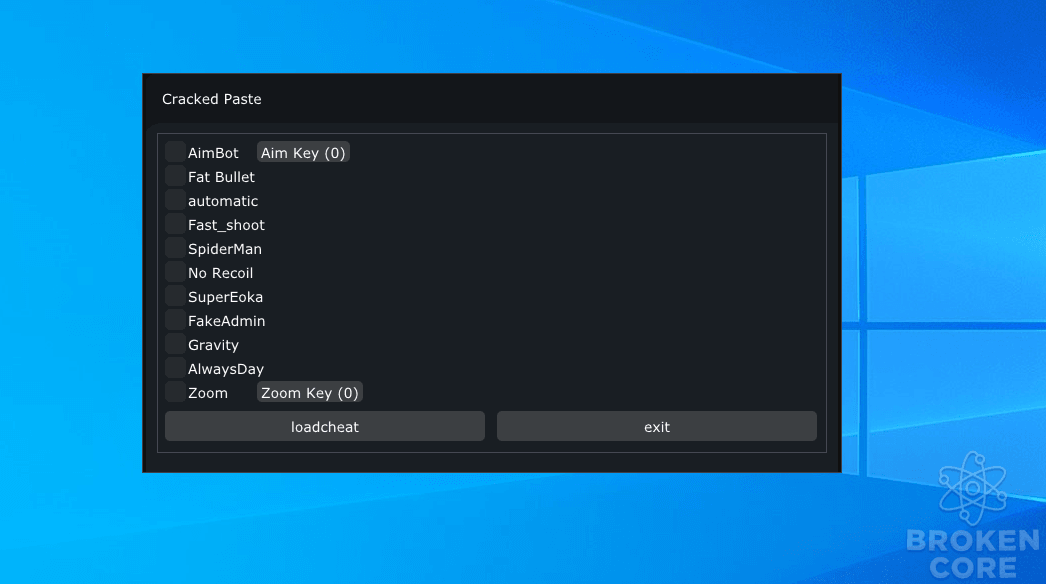Screen dimensions: 1046x584
Task: Enable the Zoom checkbox
Action: pos(175,392)
